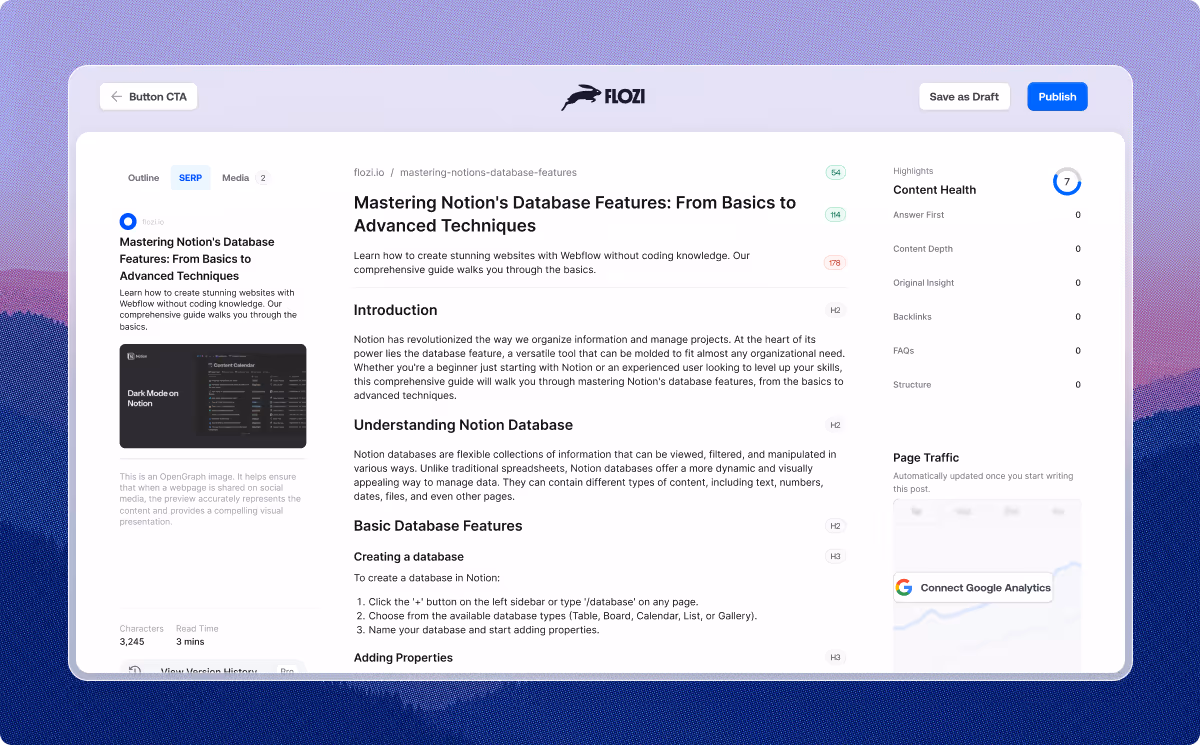Image resolution: width=1200 pixels, height=745 pixels.
Task: Click the Pro badge on Version History
Action: tap(287, 672)
